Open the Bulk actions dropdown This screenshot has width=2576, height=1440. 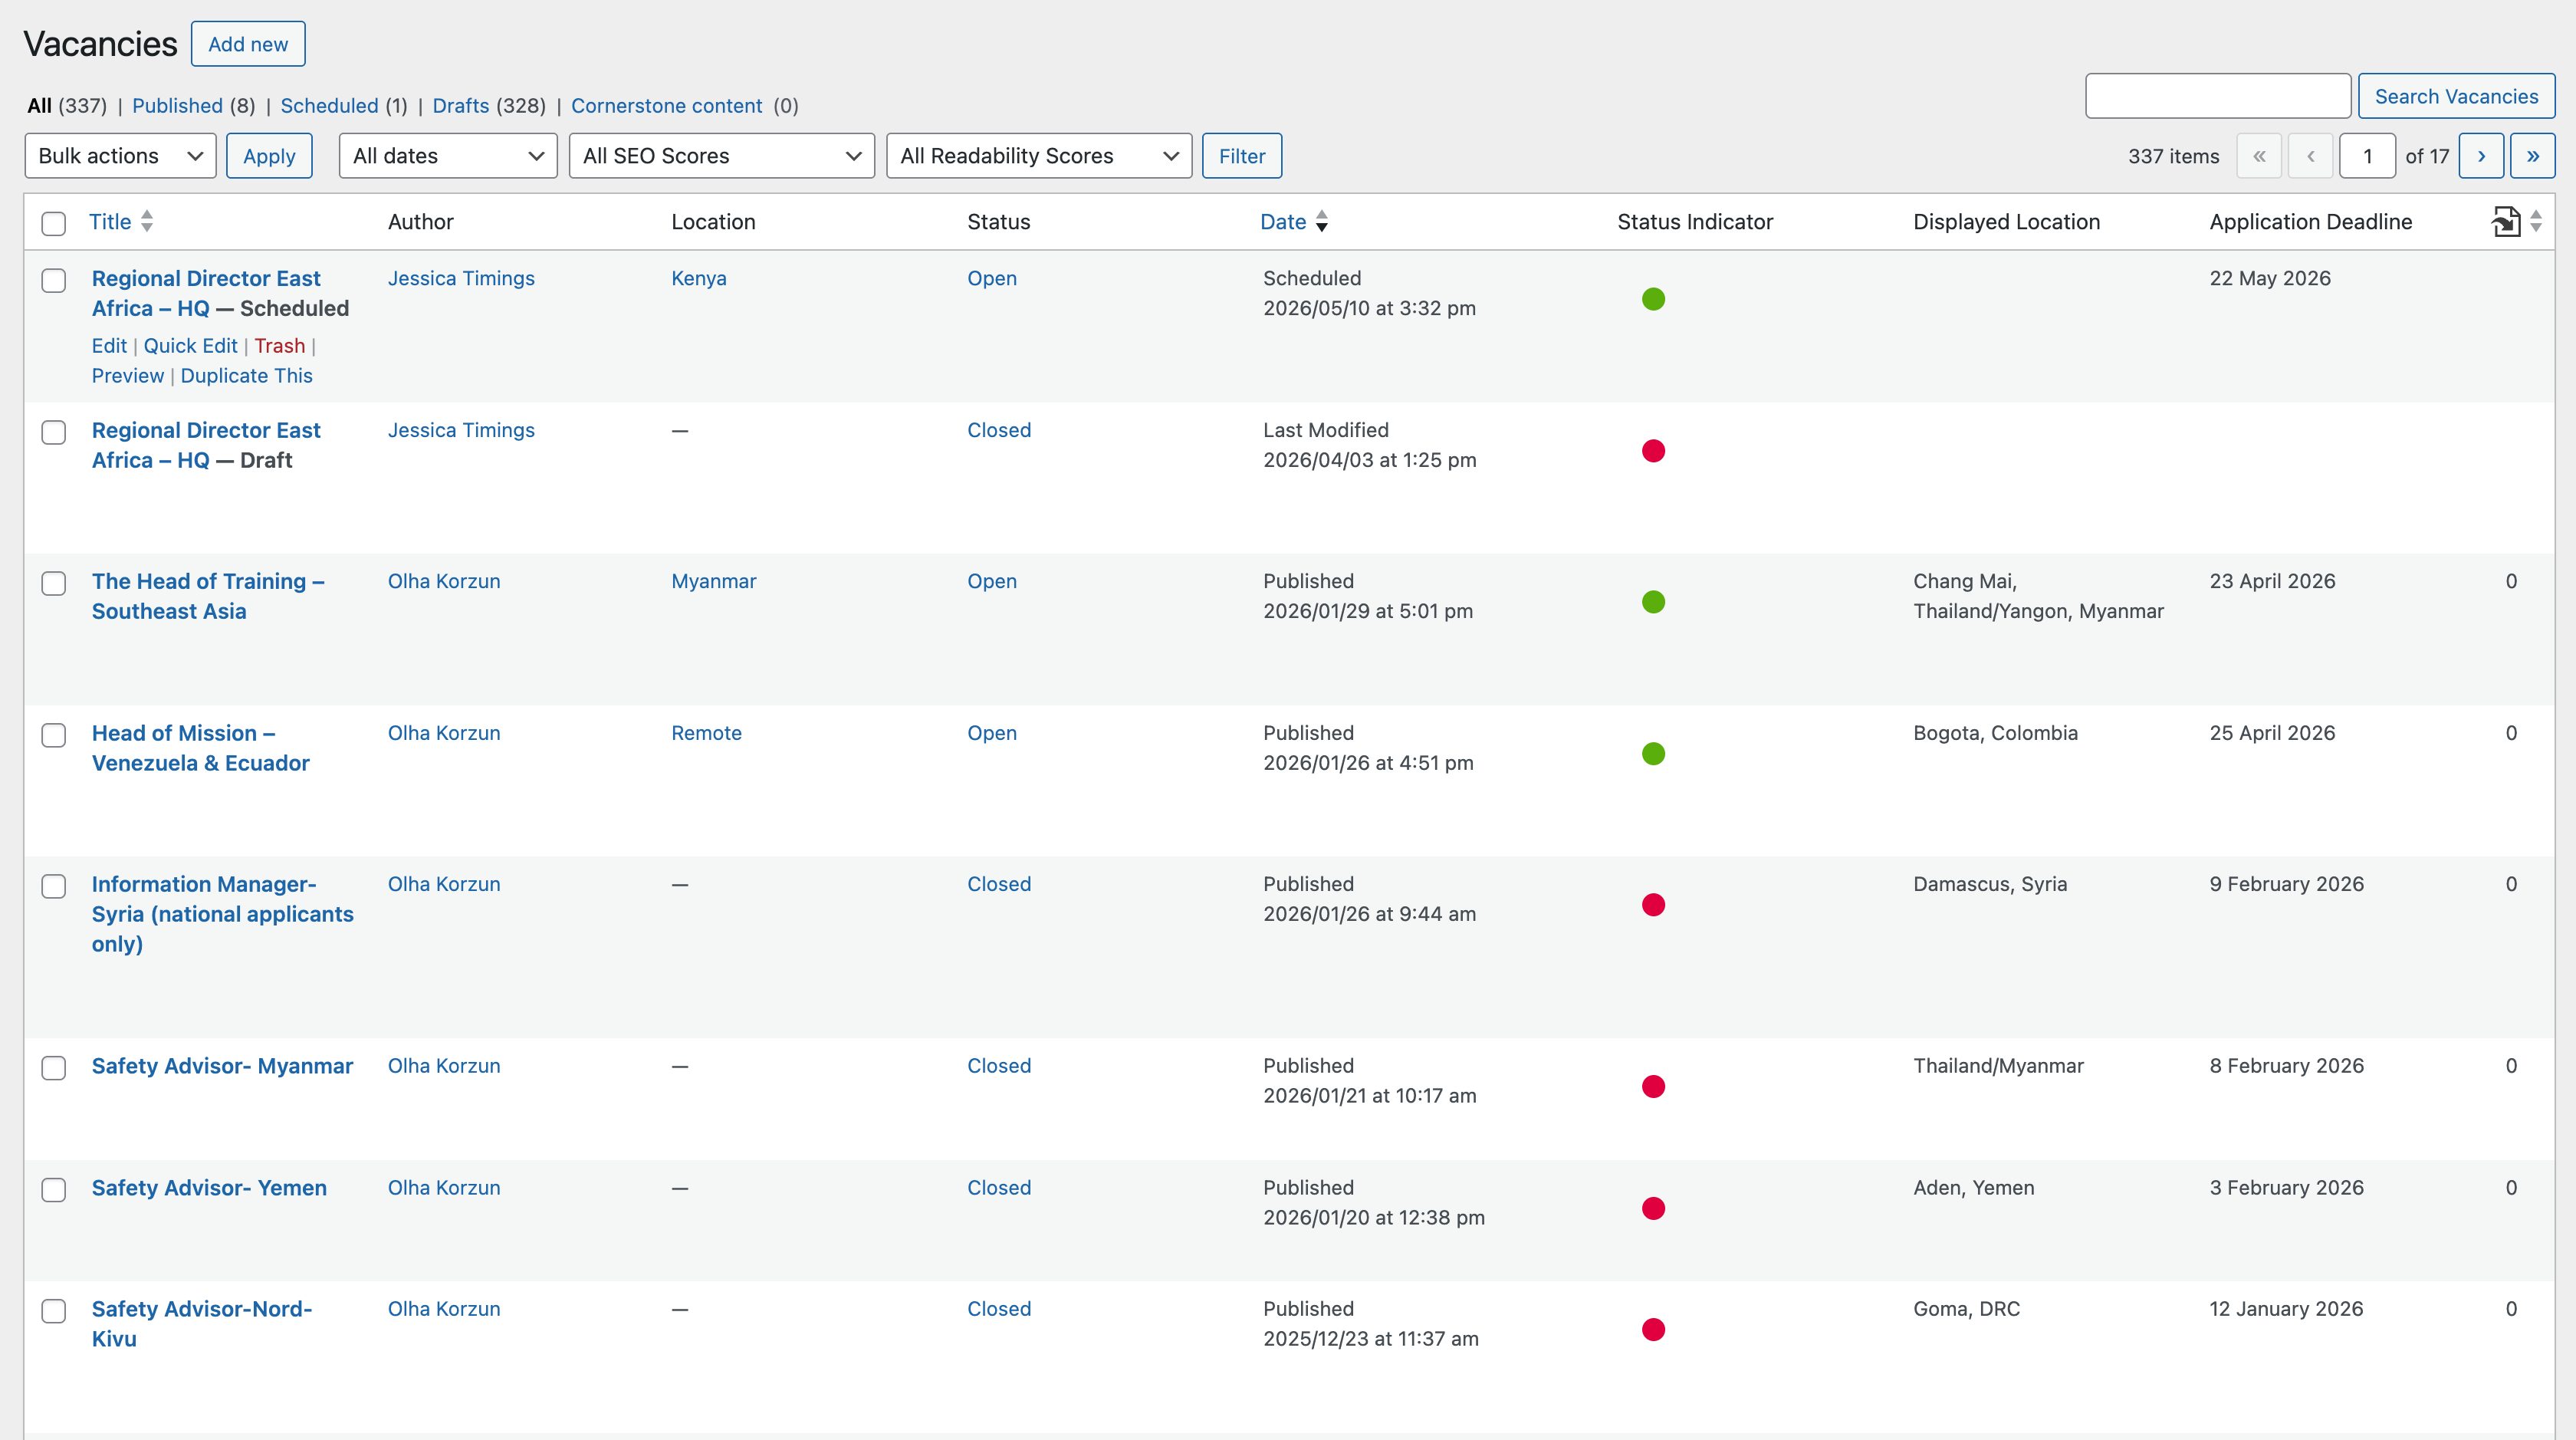click(x=120, y=156)
